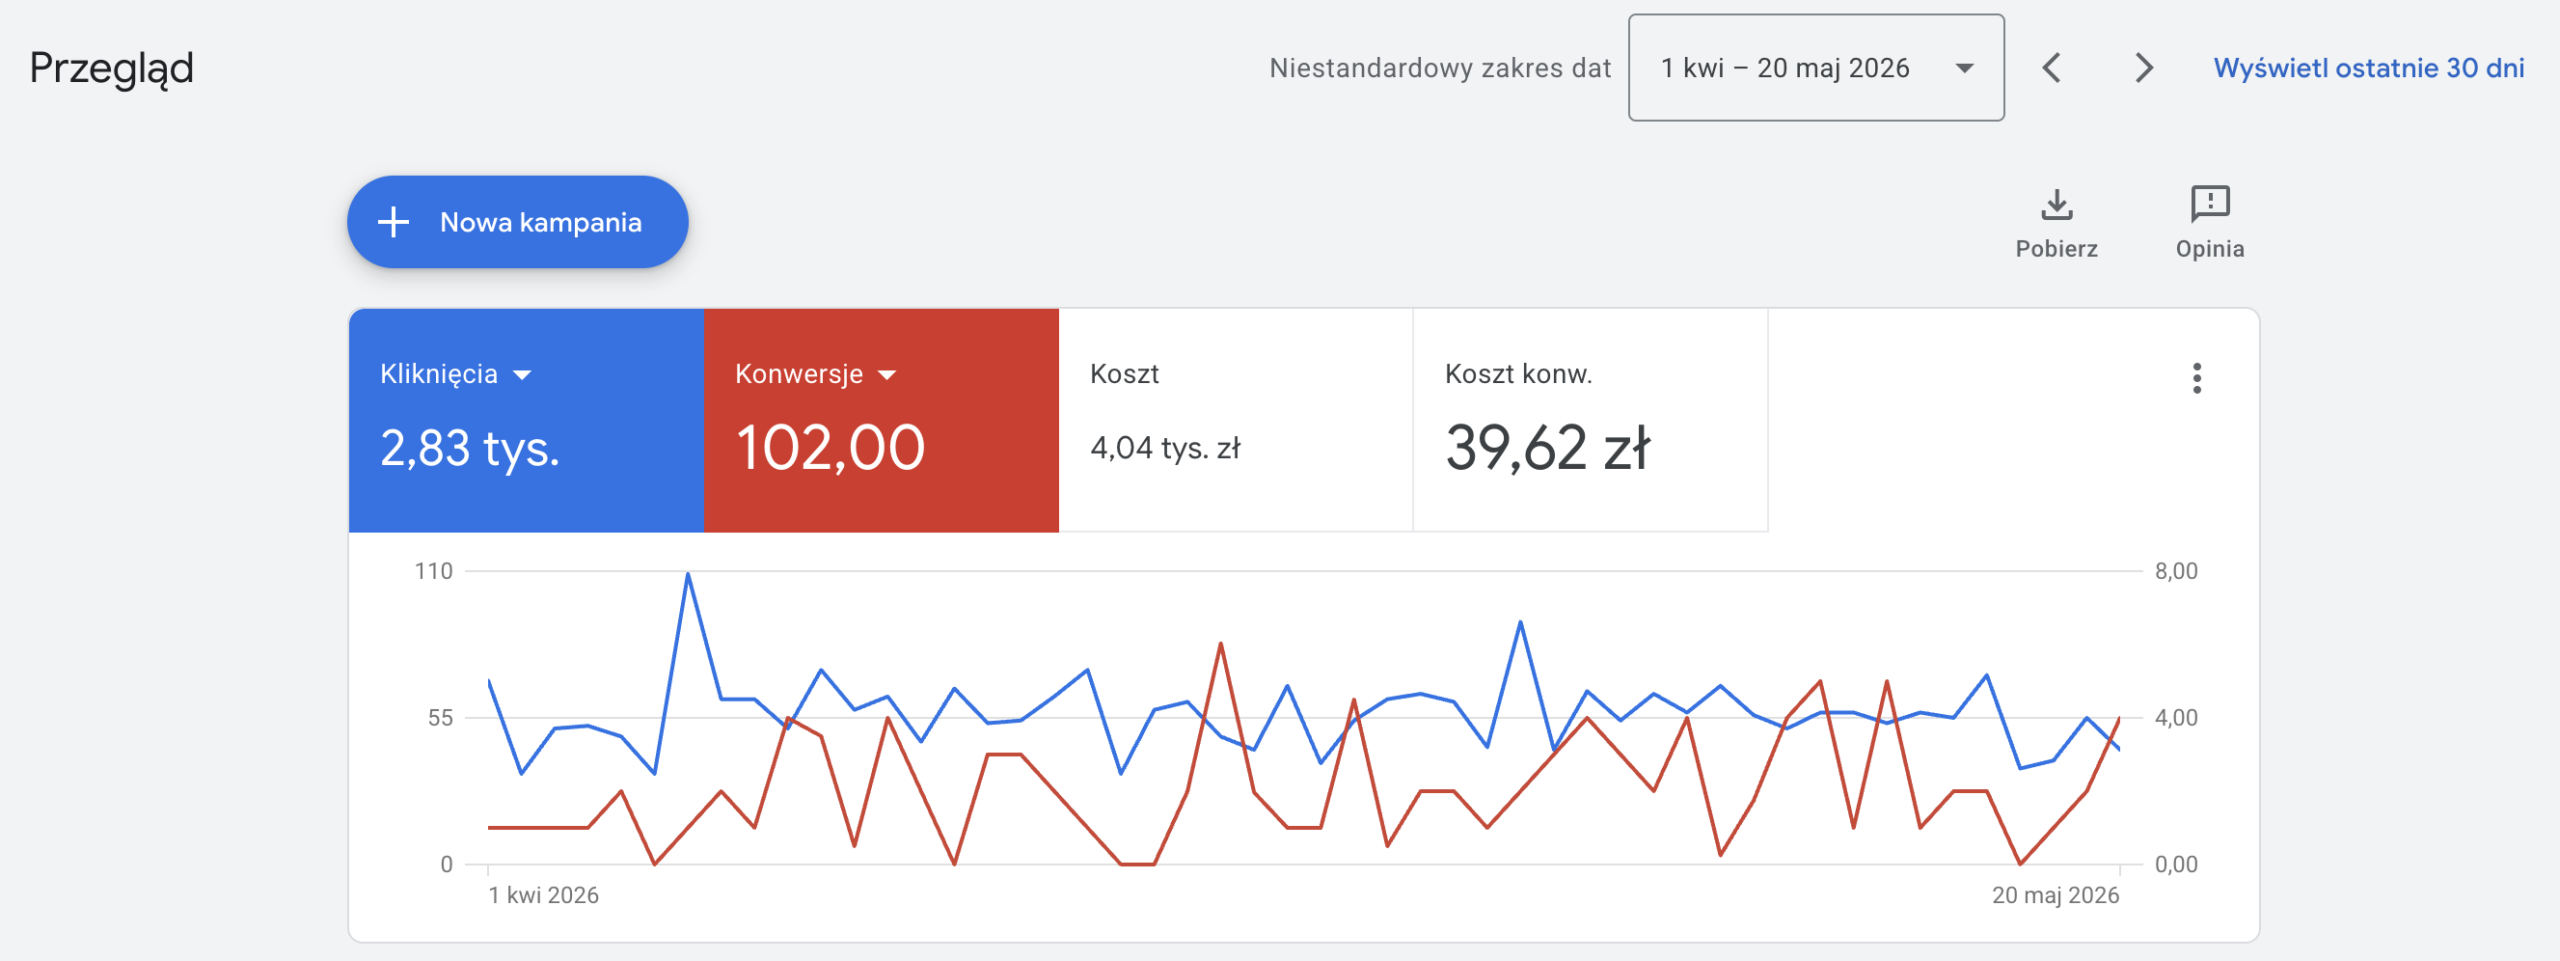The height and width of the screenshot is (961, 2560).
Task: Click the 110 left axis label
Action: (x=434, y=571)
